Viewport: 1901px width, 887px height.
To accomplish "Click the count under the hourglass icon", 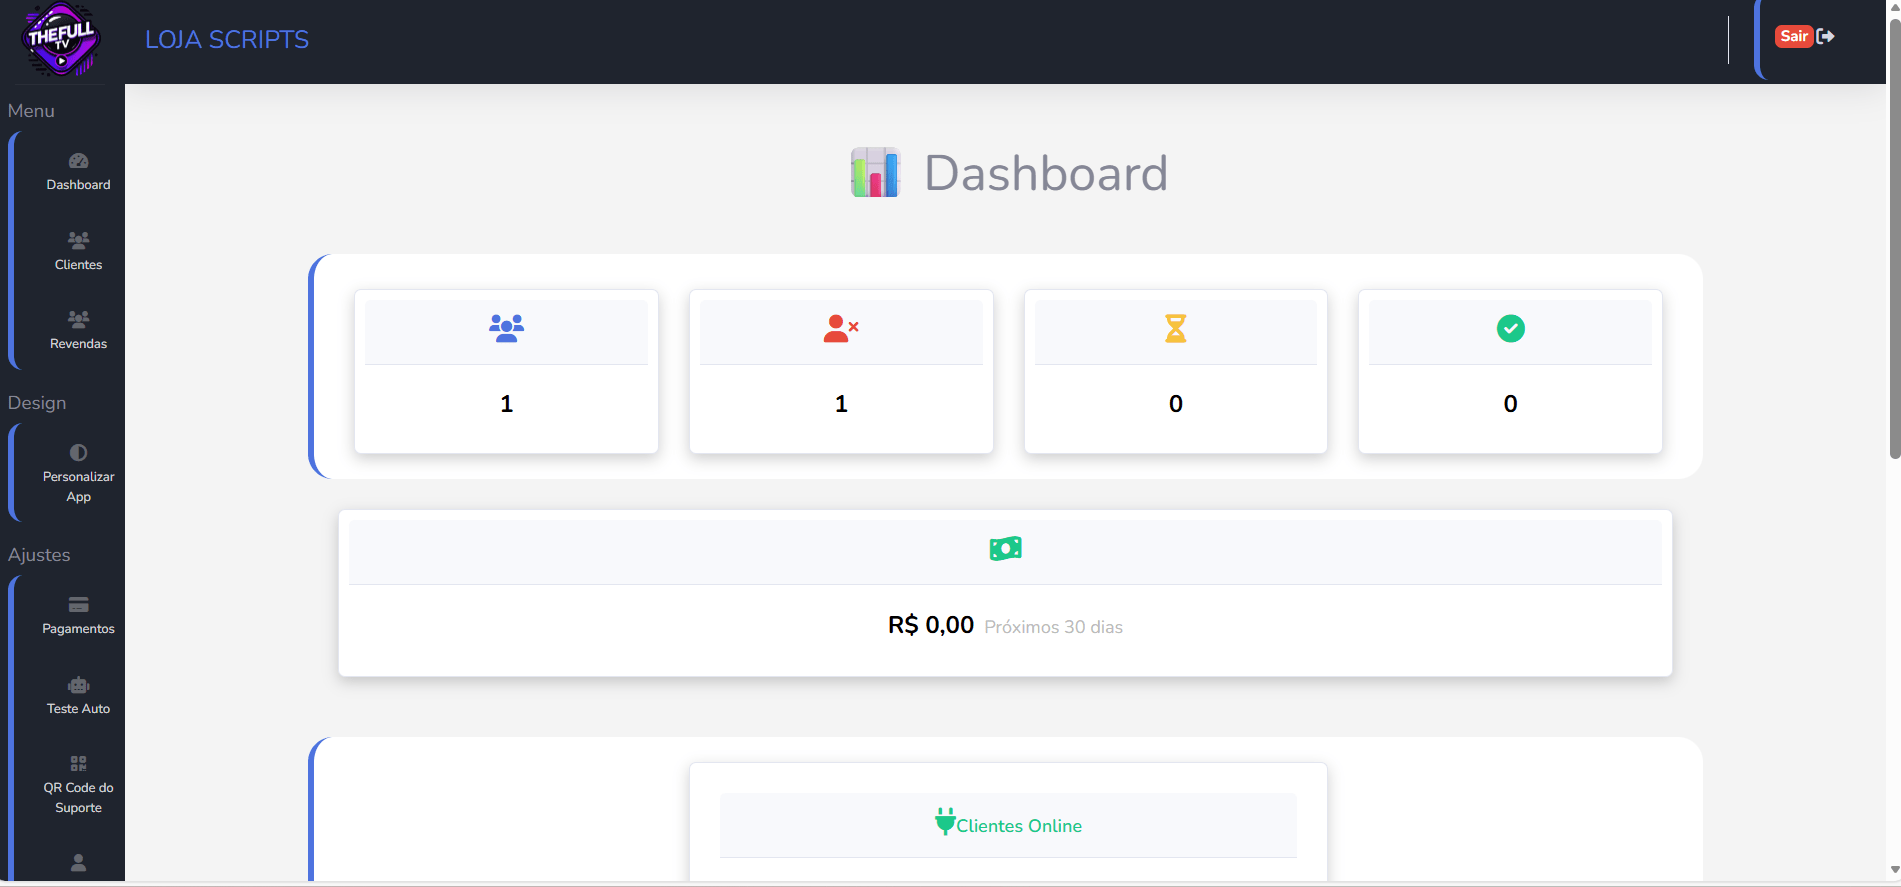I will (1176, 404).
